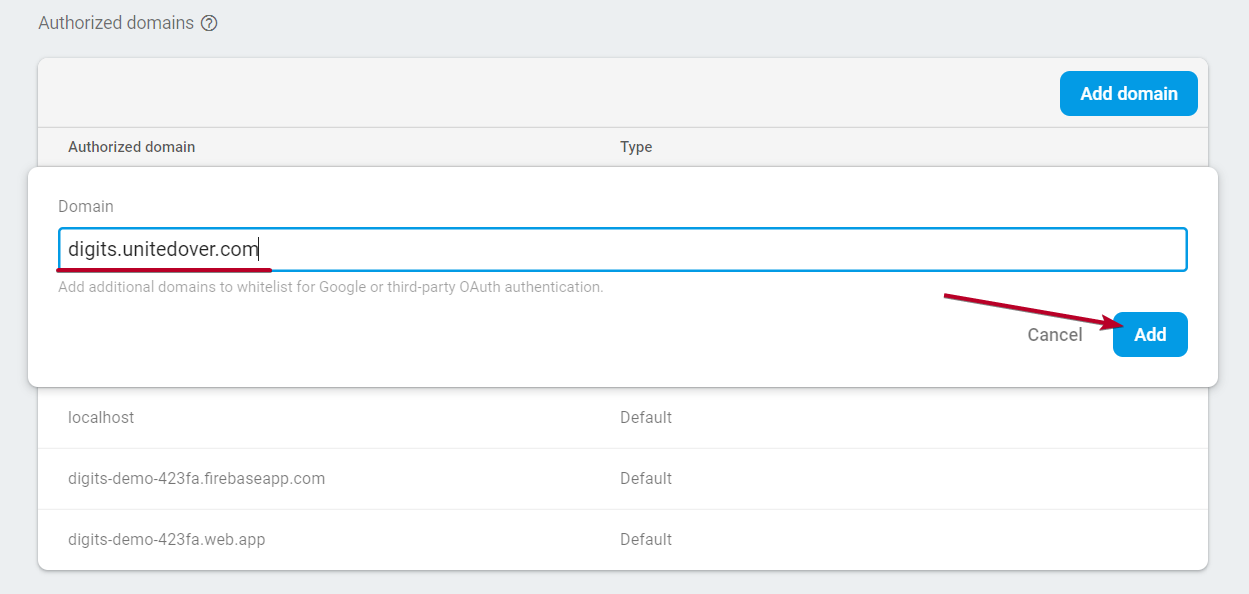This screenshot has width=1249, height=594.
Task: Click Default type in the localhost row
Action: [646, 417]
